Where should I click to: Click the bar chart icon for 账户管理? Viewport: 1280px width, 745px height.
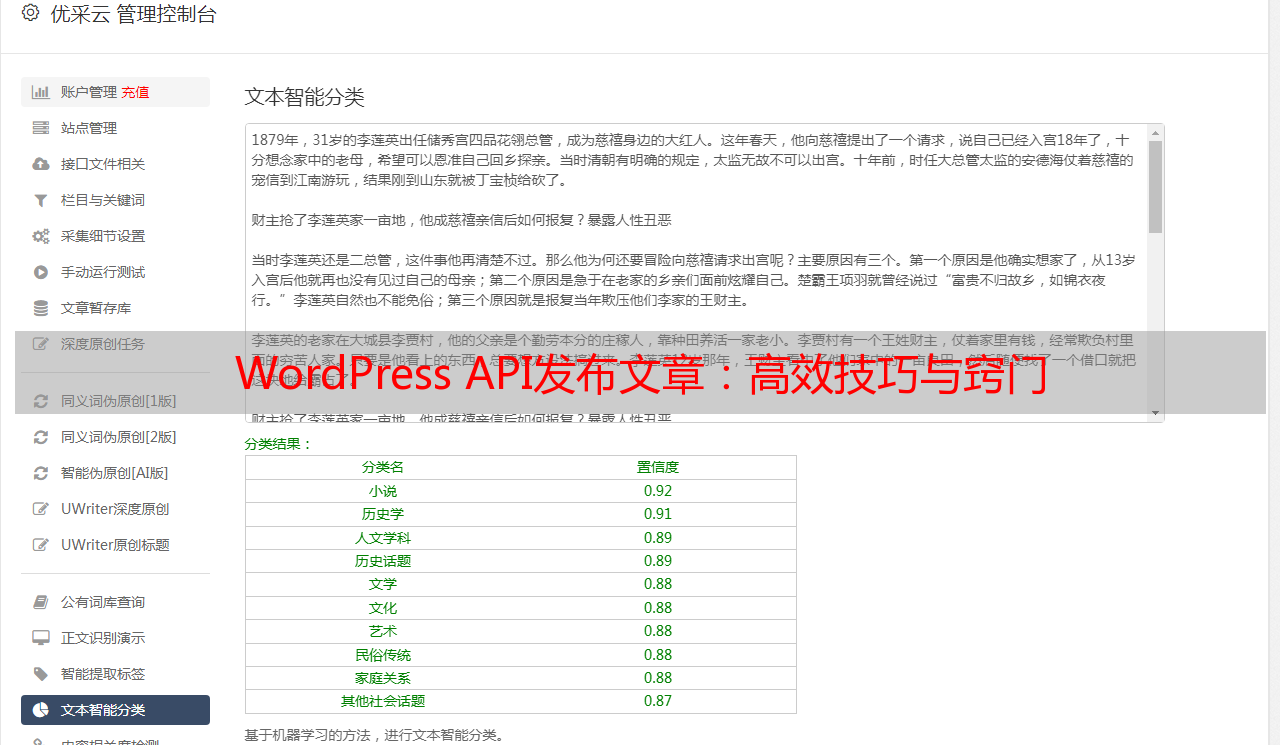[x=41, y=92]
